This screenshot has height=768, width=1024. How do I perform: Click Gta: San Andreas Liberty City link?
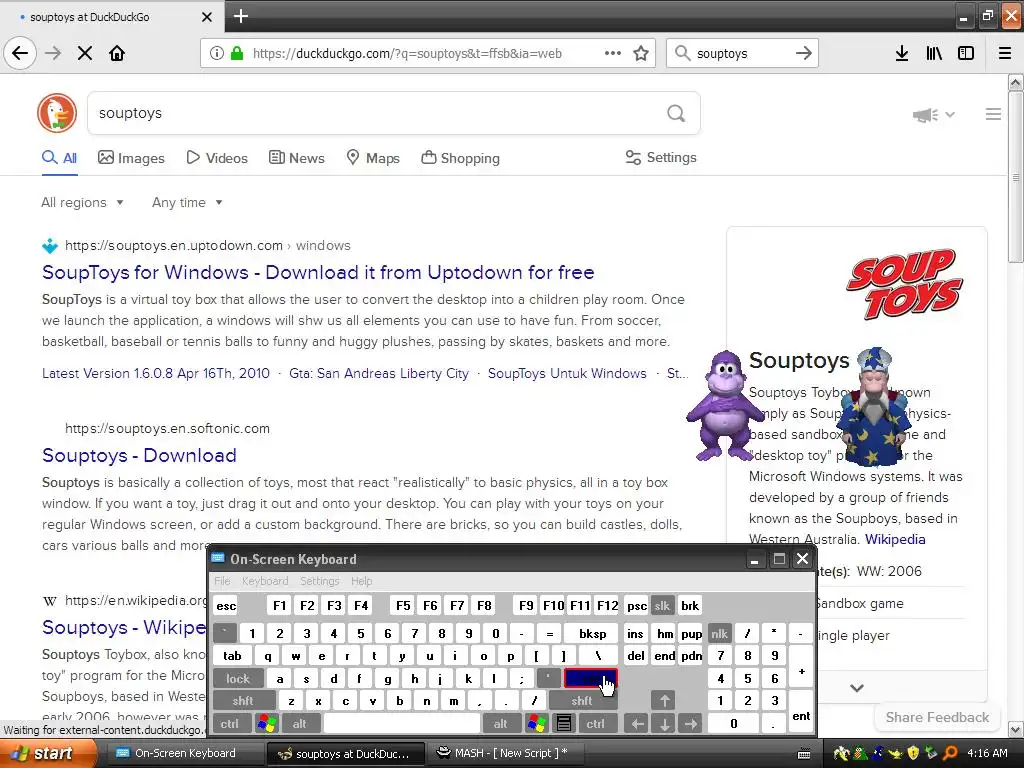(x=379, y=374)
